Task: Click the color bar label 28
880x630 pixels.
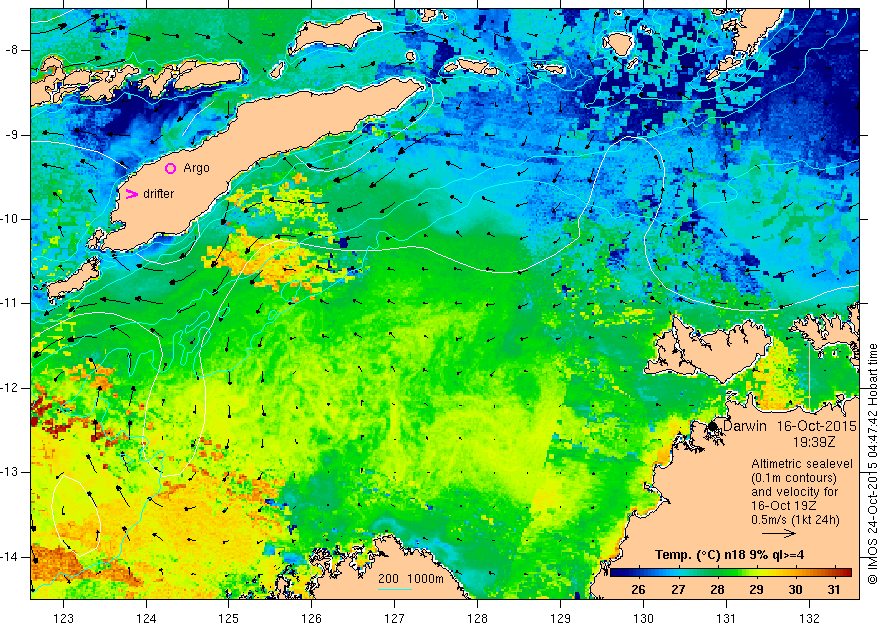Action: click(717, 590)
